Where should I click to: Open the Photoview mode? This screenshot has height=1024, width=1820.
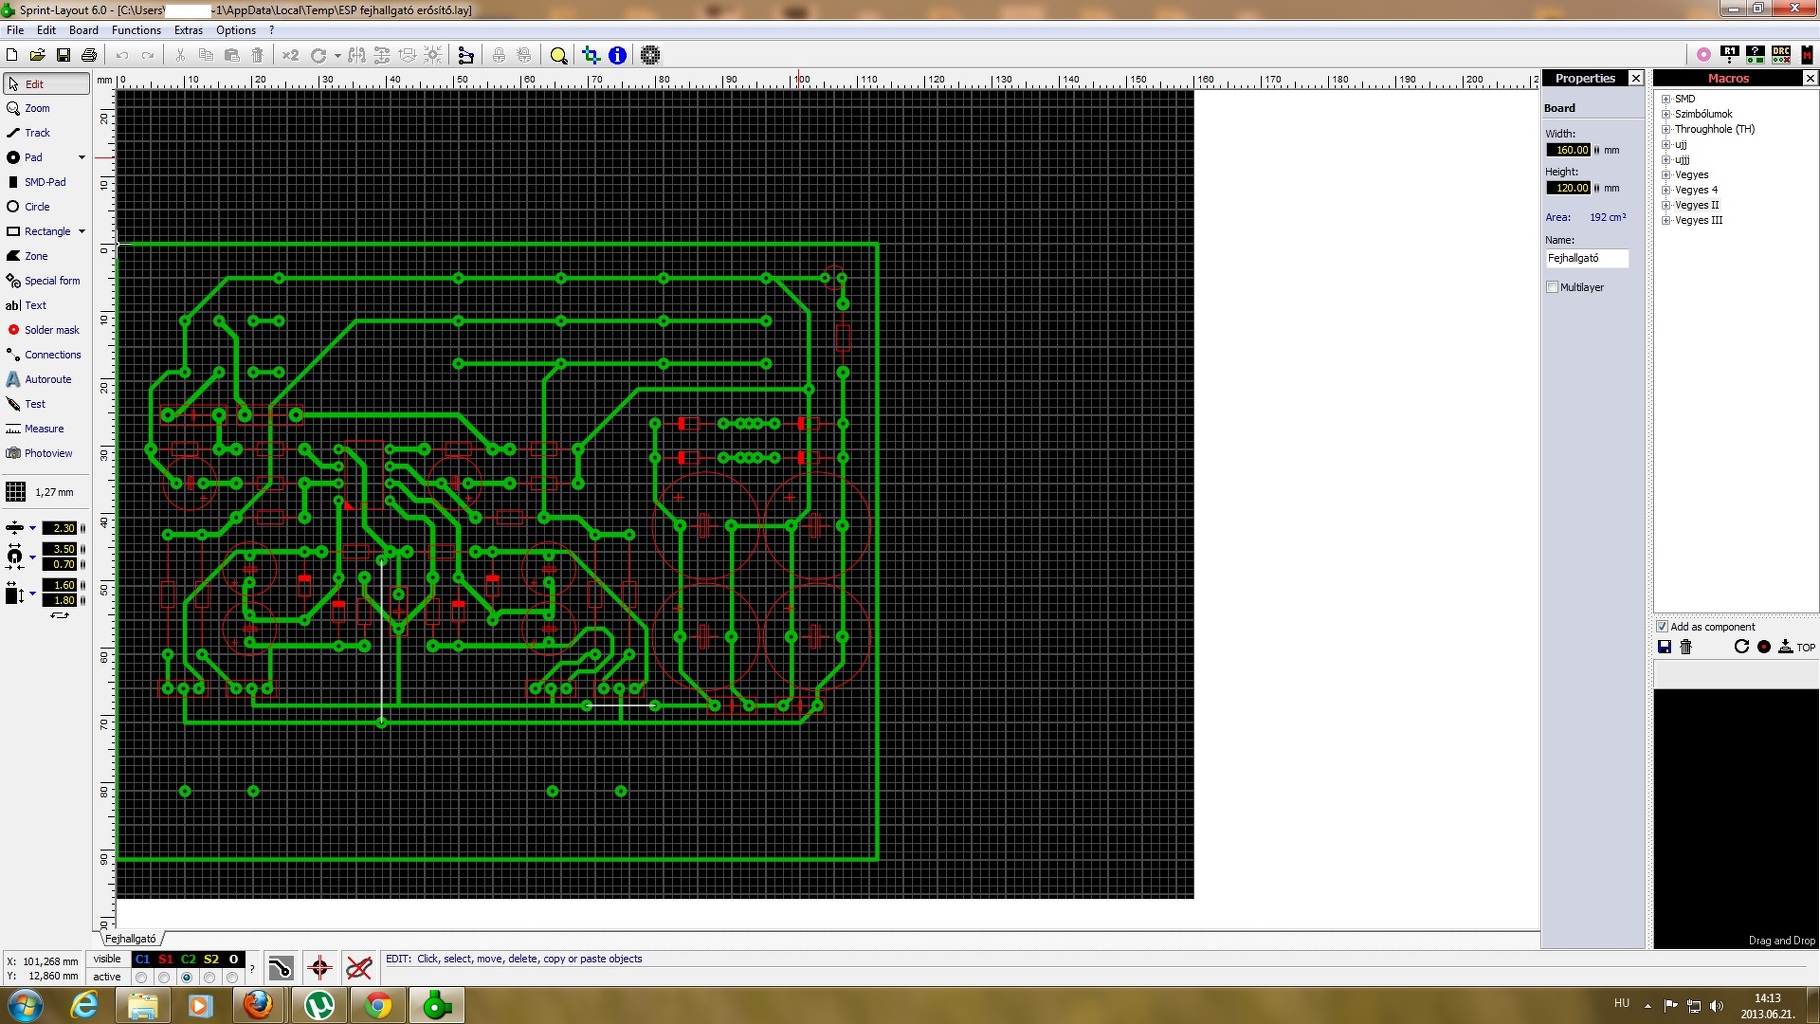pos(46,453)
